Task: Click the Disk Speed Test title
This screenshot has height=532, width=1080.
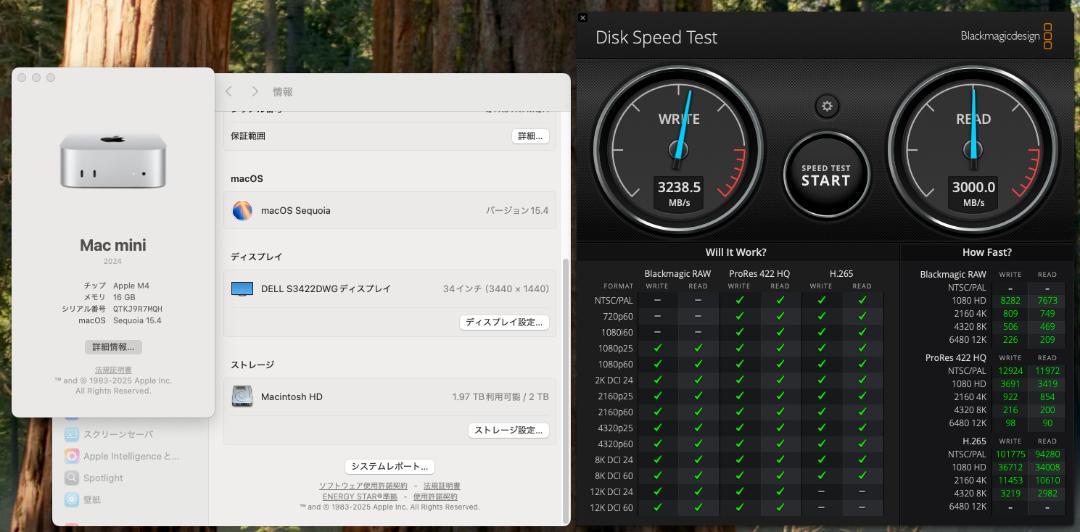Action: point(656,37)
